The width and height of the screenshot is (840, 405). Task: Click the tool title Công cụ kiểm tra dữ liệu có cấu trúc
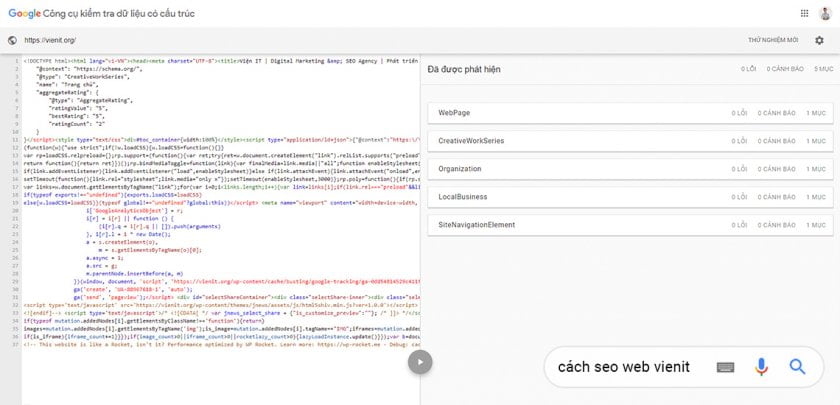(118, 13)
